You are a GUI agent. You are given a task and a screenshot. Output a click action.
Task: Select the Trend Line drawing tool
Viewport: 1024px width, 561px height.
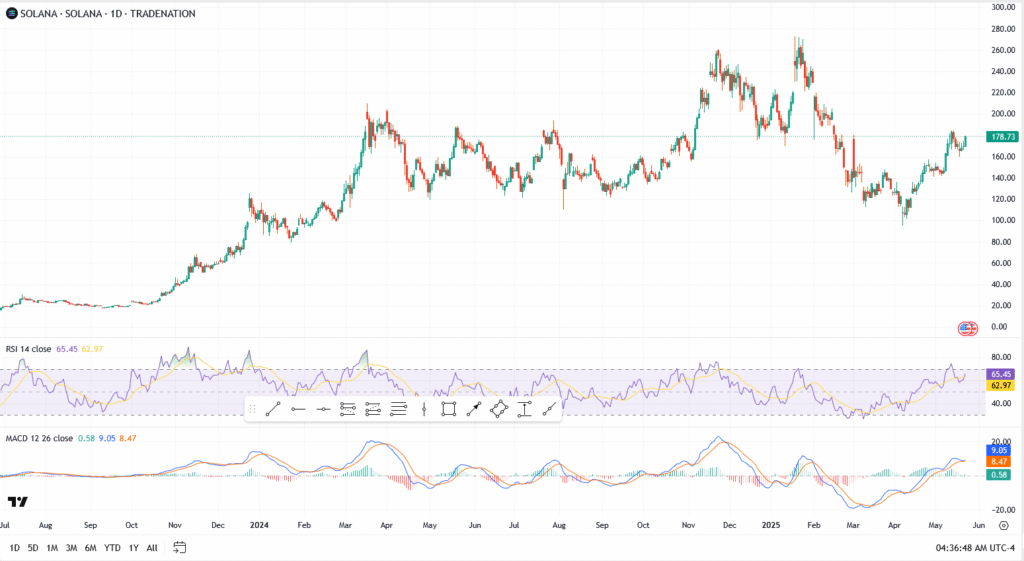coord(272,409)
